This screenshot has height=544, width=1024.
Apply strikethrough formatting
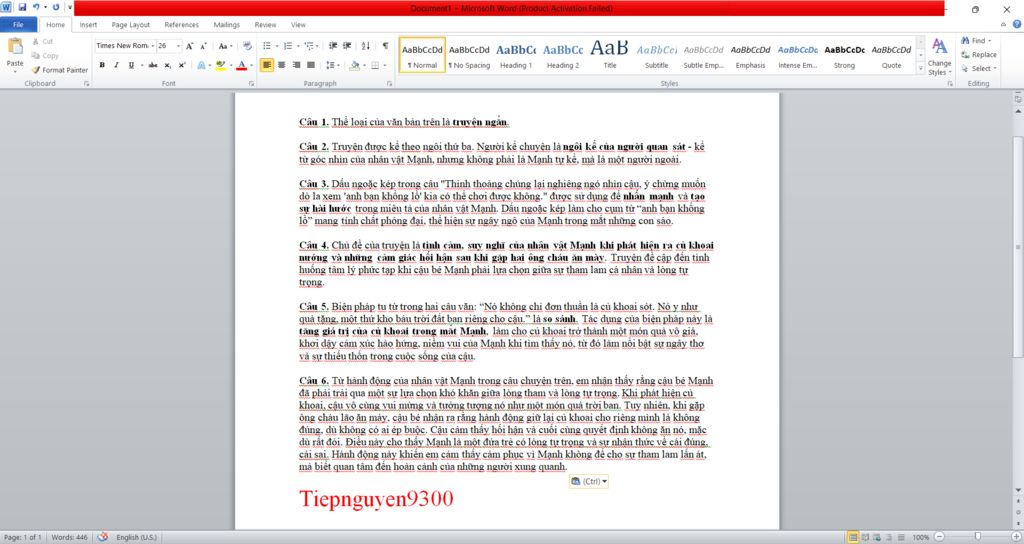[x=153, y=65]
